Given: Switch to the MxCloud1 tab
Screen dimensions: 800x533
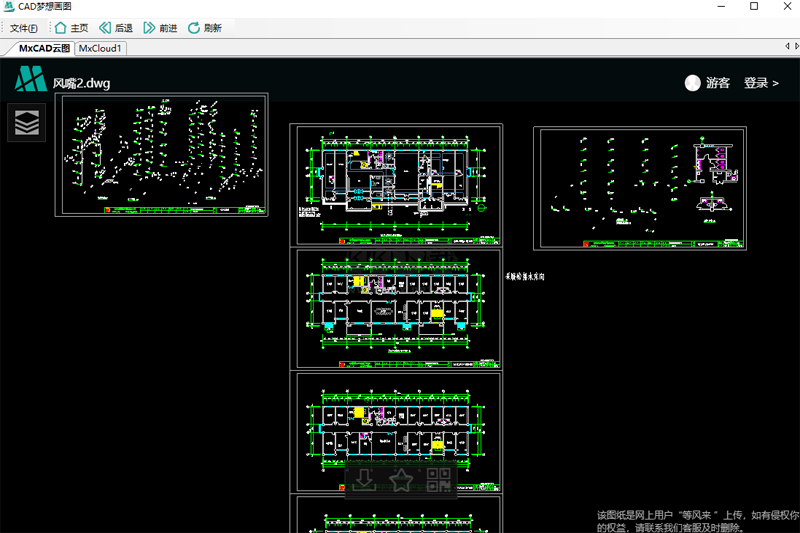Looking at the screenshot, I should point(100,48).
